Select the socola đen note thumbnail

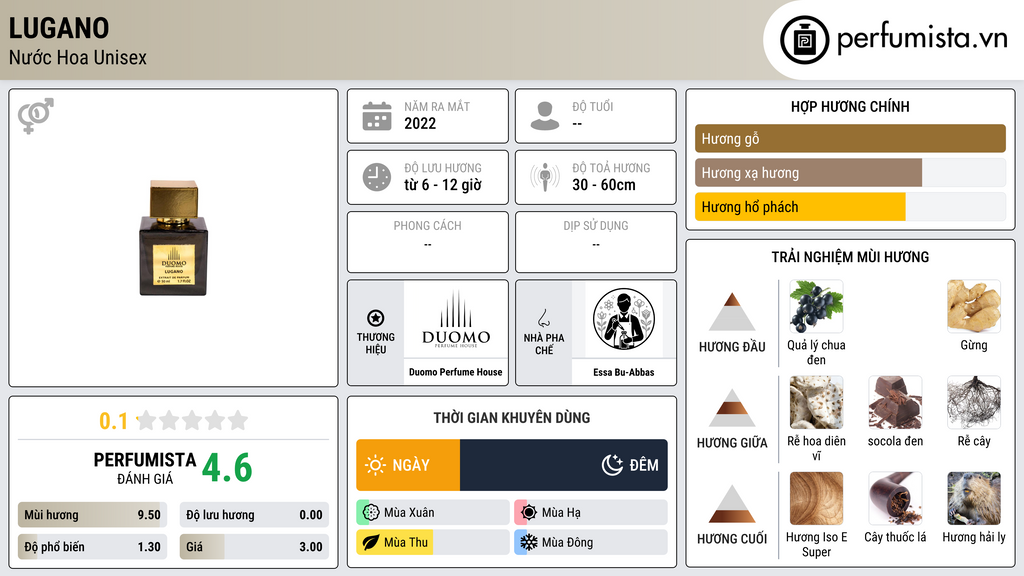point(895,403)
